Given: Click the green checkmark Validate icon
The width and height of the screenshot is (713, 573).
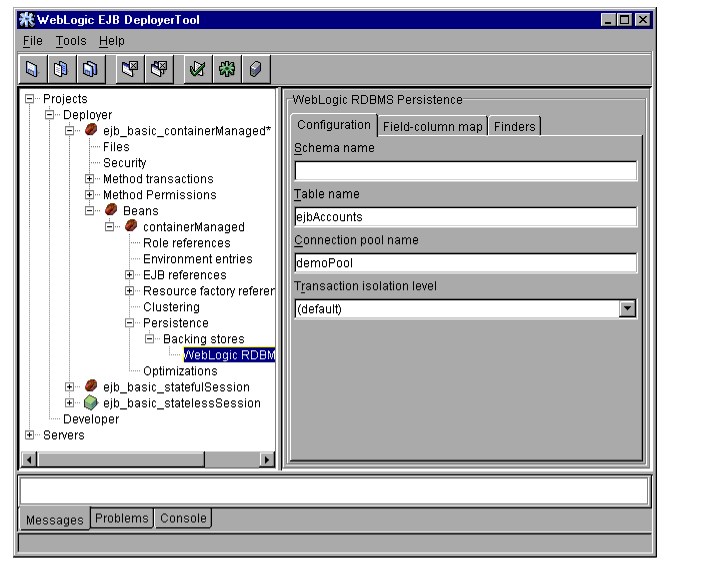Looking at the screenshot, I should (x=198, y=69).
